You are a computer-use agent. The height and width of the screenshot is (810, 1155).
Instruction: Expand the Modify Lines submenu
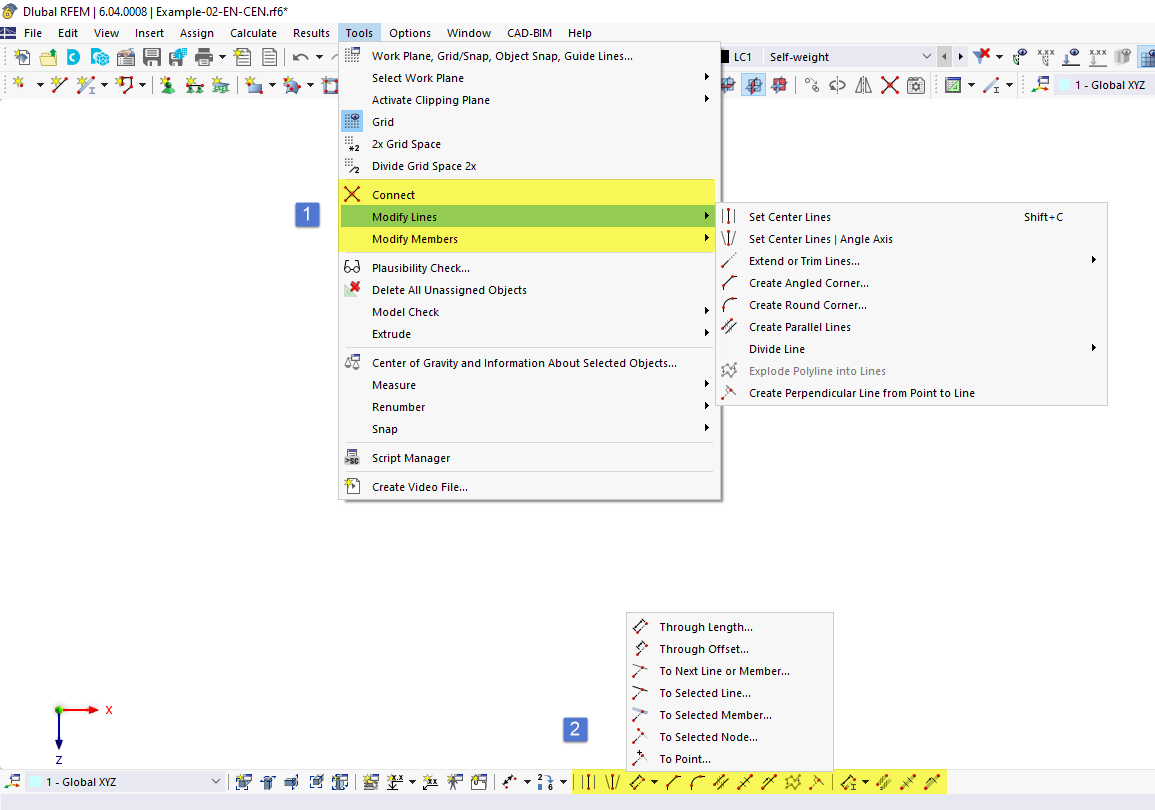[x=406, y=216]
